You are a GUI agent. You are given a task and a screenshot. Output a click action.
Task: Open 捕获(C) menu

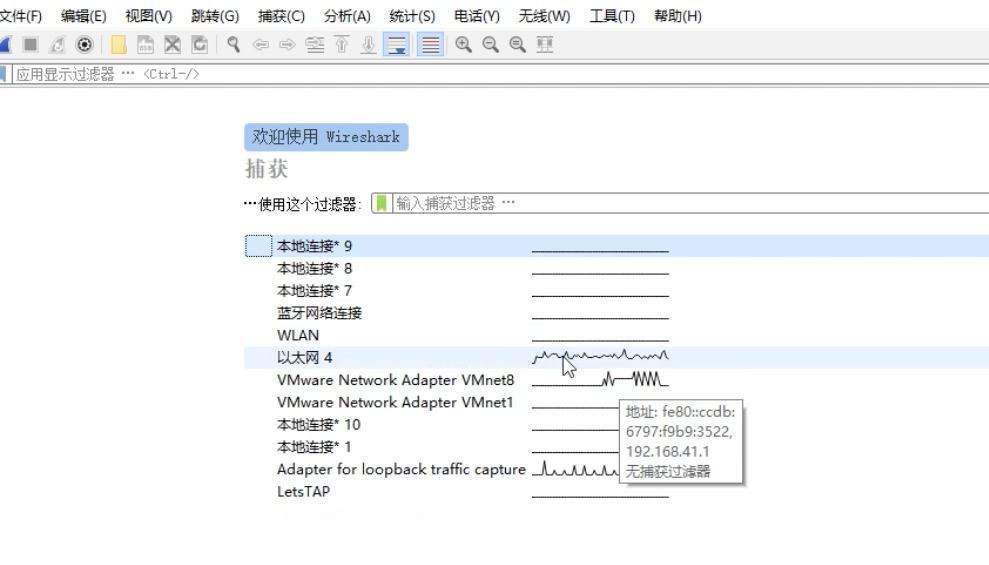click(281, 16)
